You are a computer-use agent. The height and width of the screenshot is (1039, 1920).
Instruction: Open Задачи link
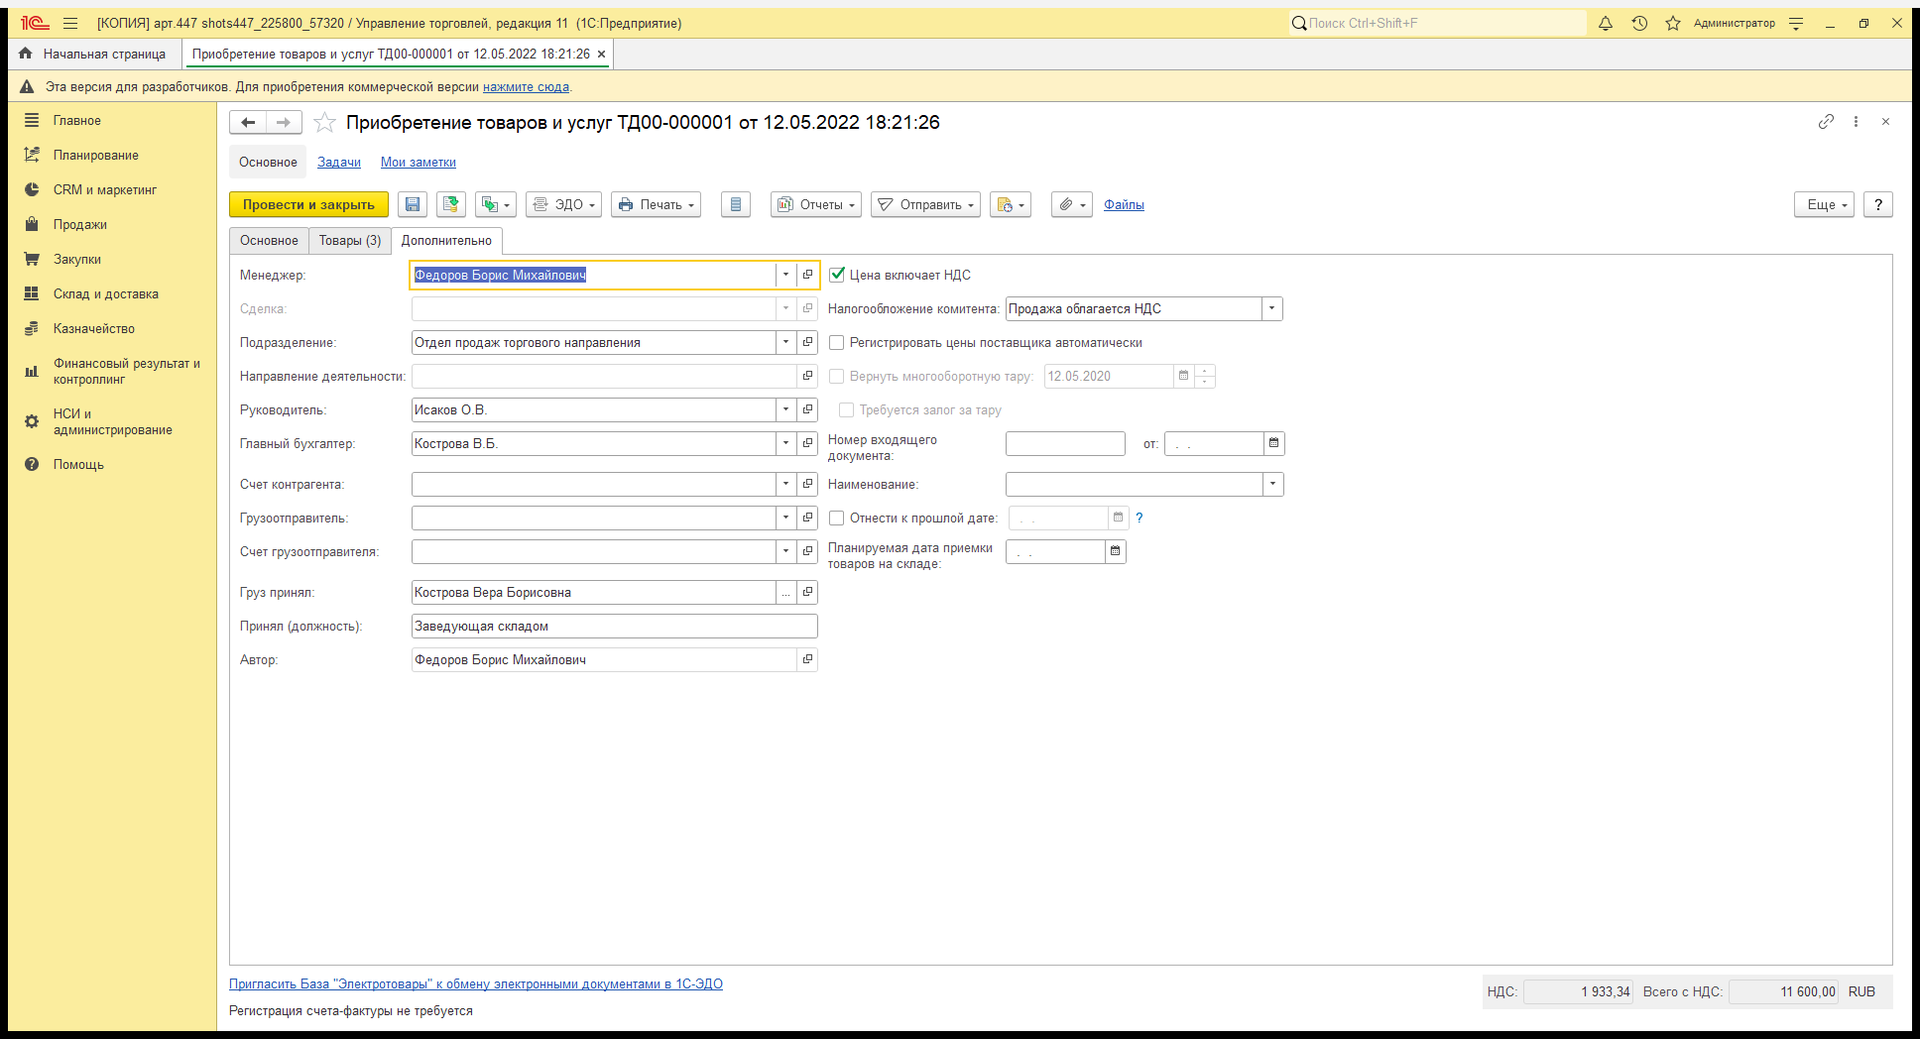coord(339,163)
